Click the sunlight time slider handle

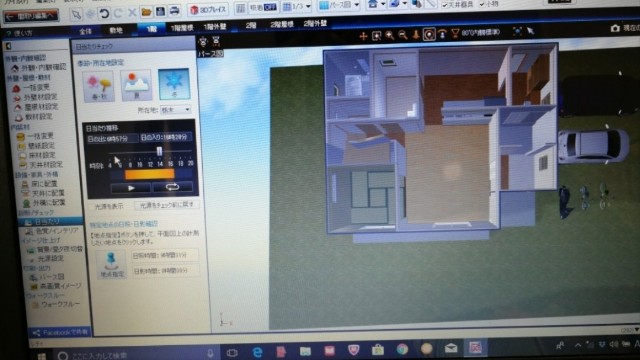coord(159,151)
